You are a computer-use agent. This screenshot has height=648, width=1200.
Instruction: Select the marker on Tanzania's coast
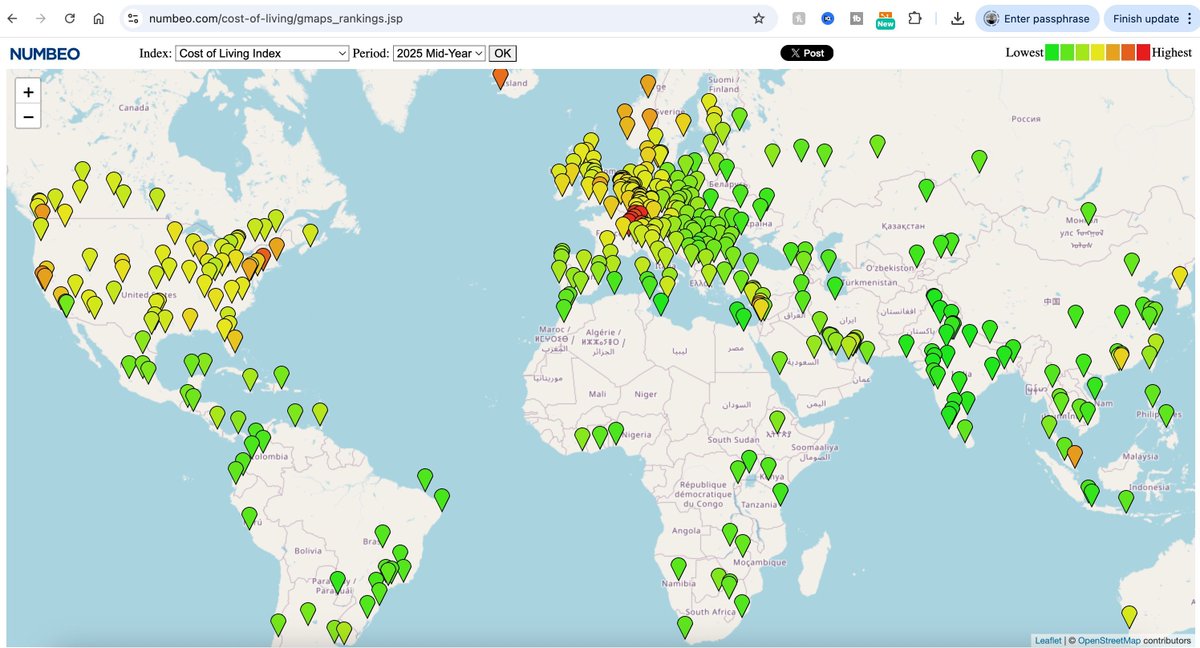(781, 494)
